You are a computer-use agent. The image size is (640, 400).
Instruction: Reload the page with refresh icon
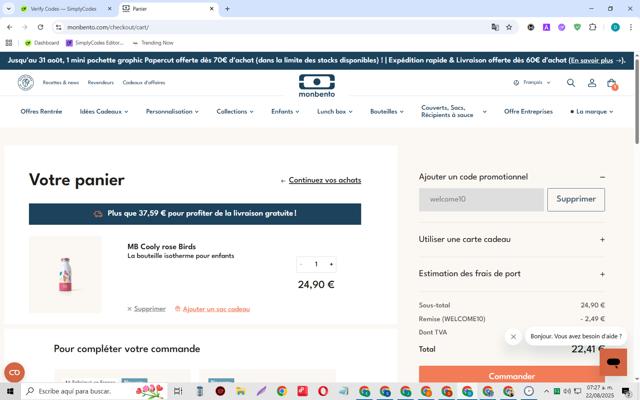pos(40,27)
